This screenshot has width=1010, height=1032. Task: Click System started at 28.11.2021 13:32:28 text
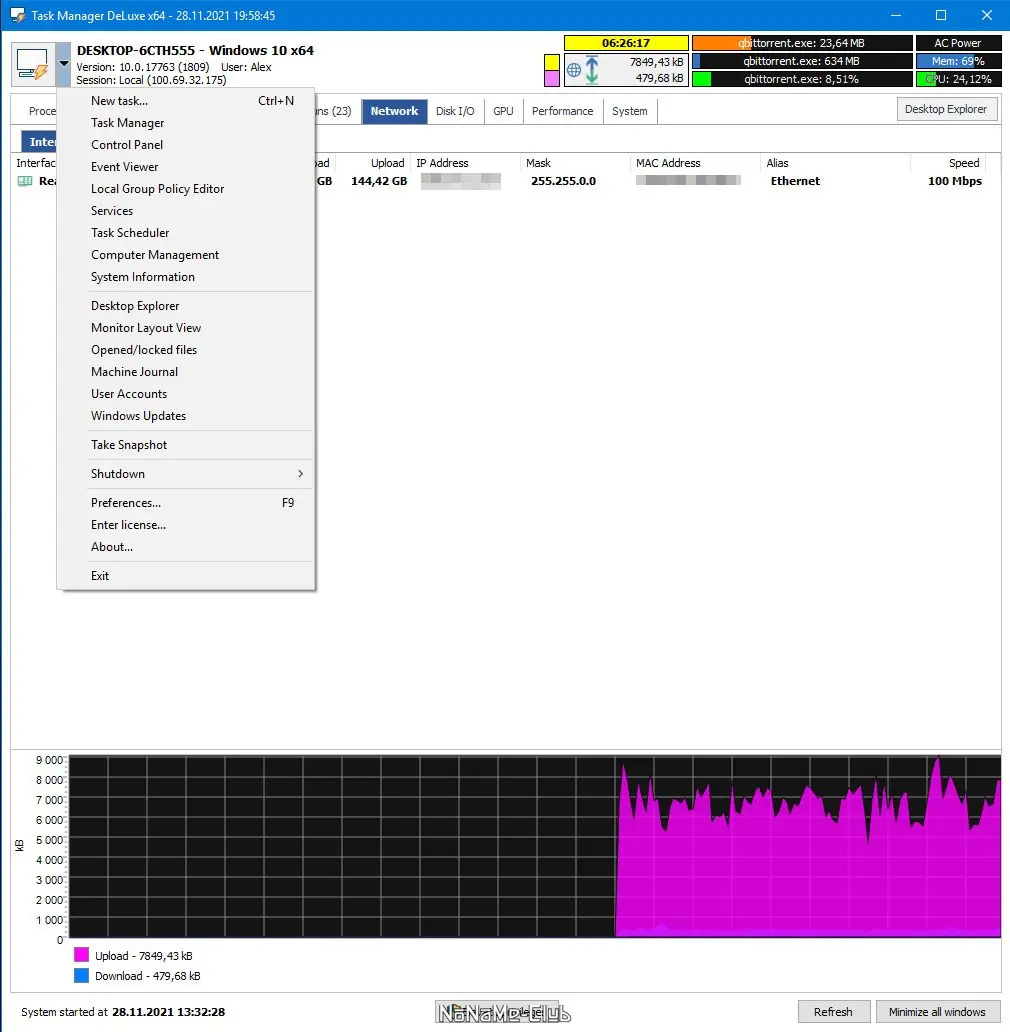pos(123,1012)
